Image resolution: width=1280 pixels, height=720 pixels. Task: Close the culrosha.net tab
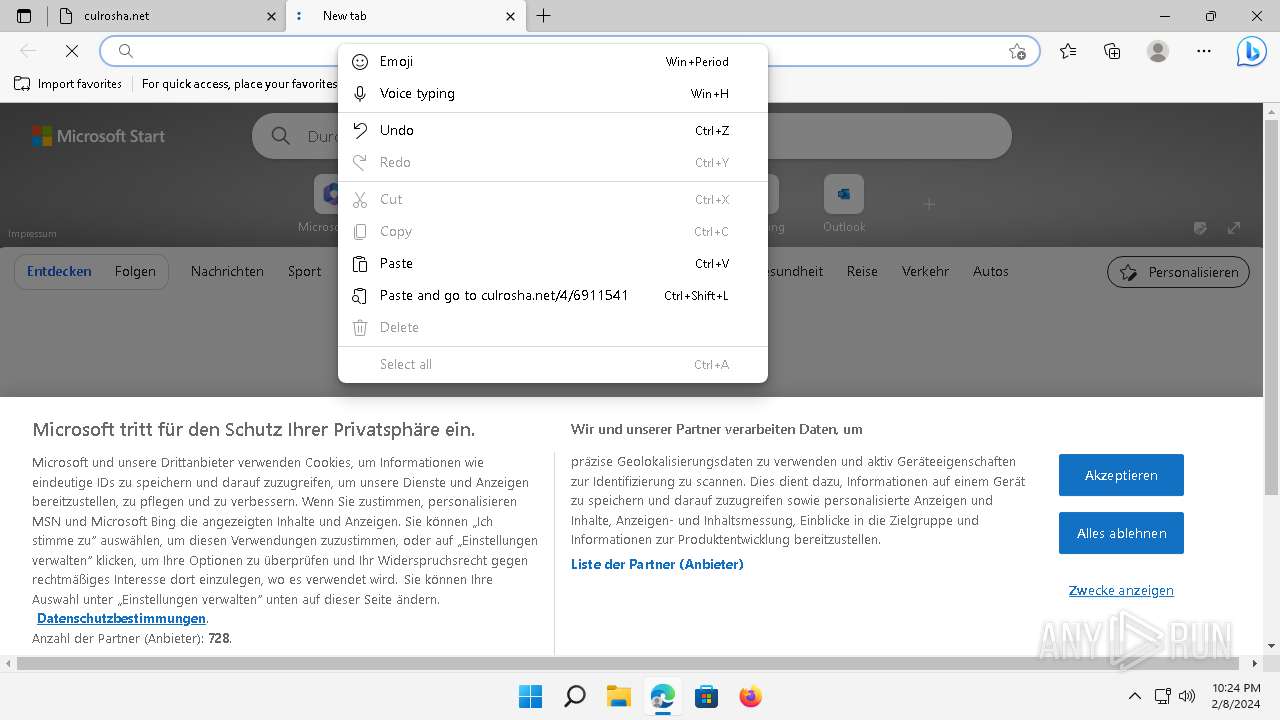(271, 16)
